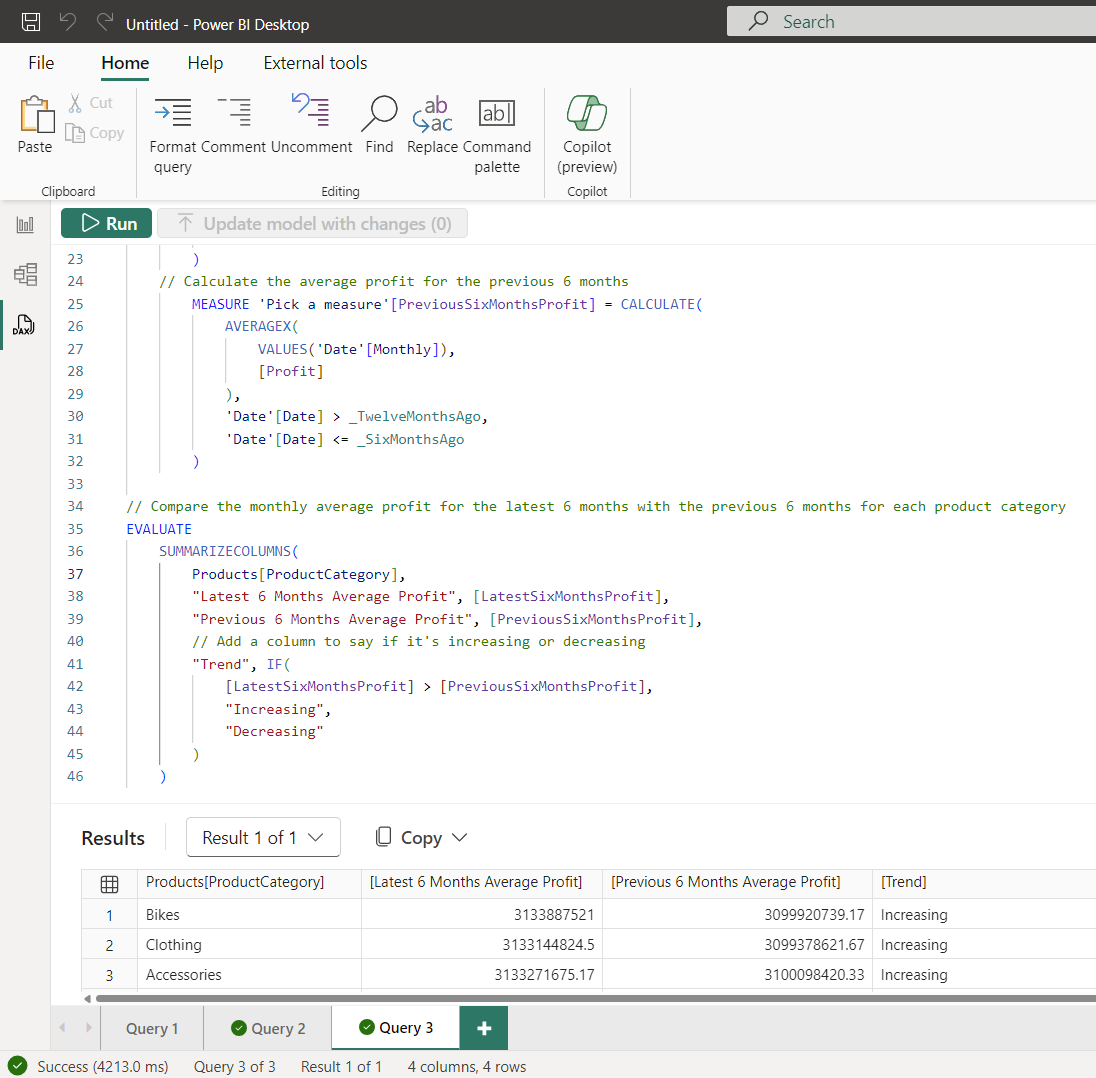This screenshot has width=1096, height=1078.
Task: Click the Search box magnifier icon
Action: (x=758, y=21)
